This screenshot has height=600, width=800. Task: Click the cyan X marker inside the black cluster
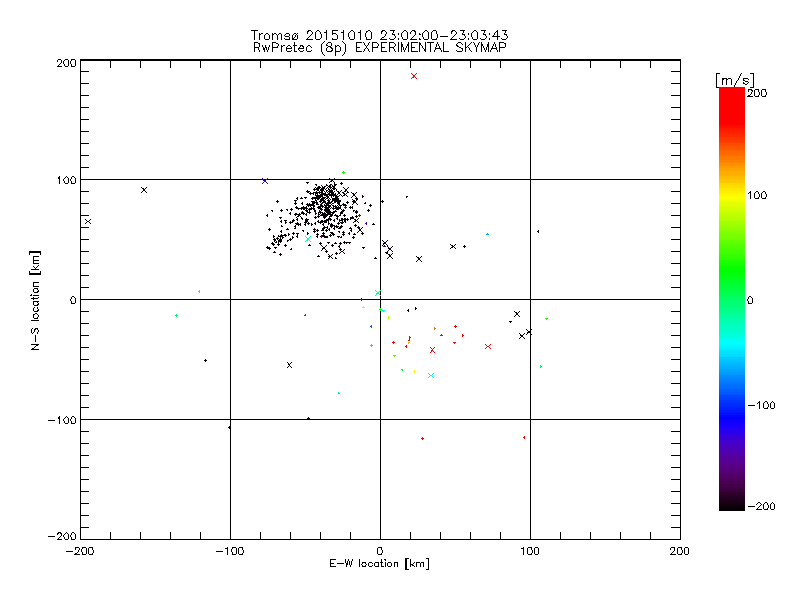tap(308, 239)
